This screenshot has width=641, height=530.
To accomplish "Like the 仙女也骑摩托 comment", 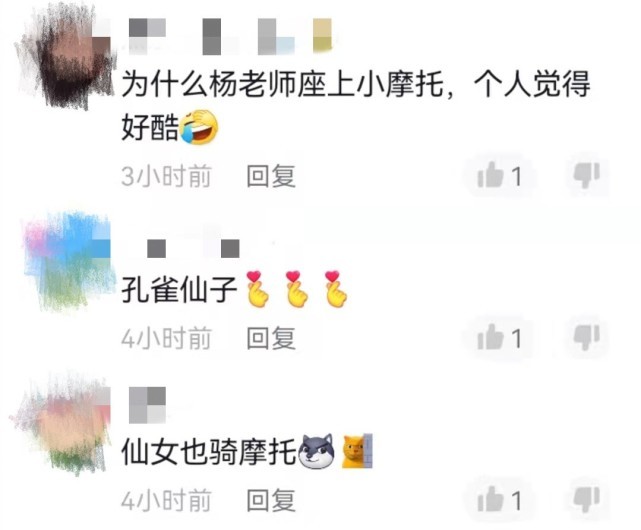I will 499,499.
